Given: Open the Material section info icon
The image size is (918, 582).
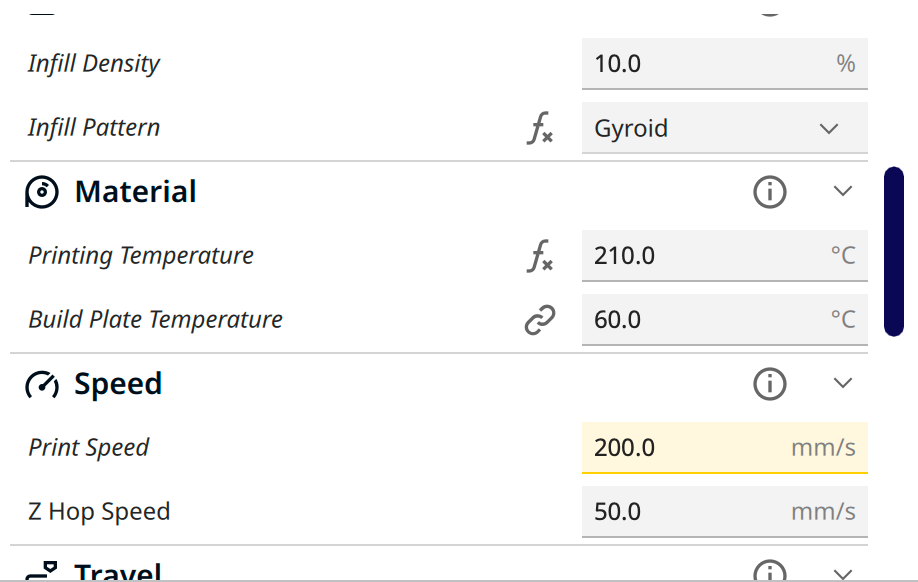Looking at the screenshot, I should tap(769, 192).
